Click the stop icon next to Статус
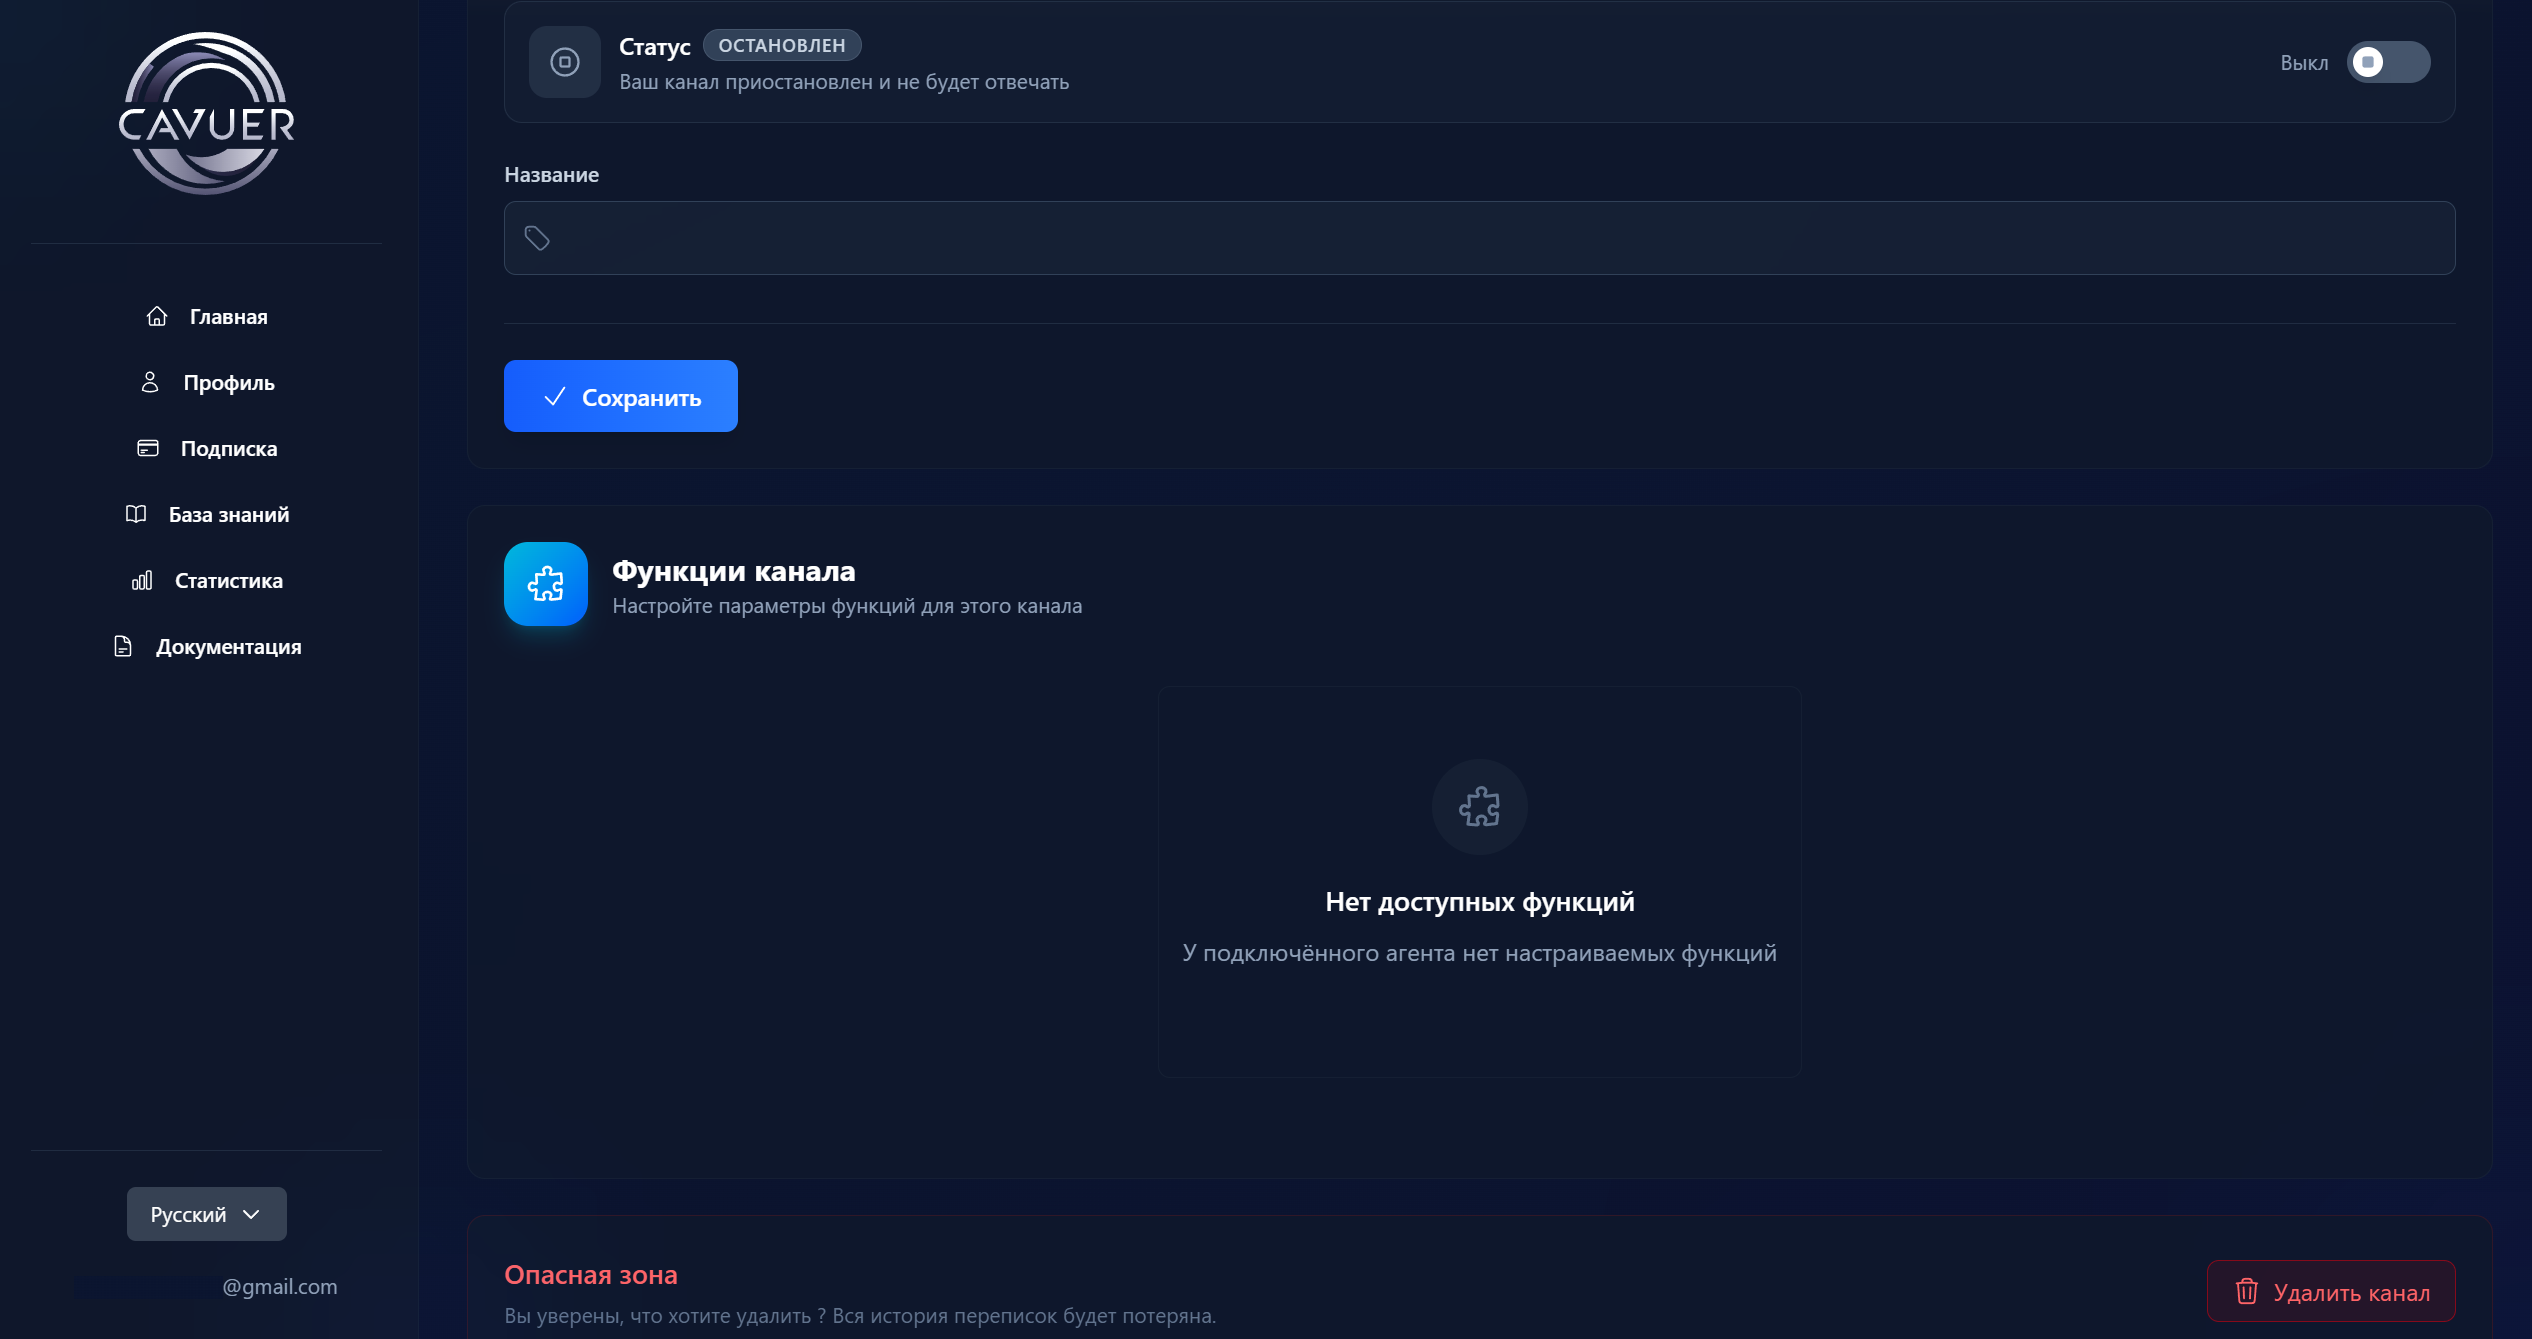Image resolution: width=2532 pixels, height=1339 pixels. click(x=565, y=62)
